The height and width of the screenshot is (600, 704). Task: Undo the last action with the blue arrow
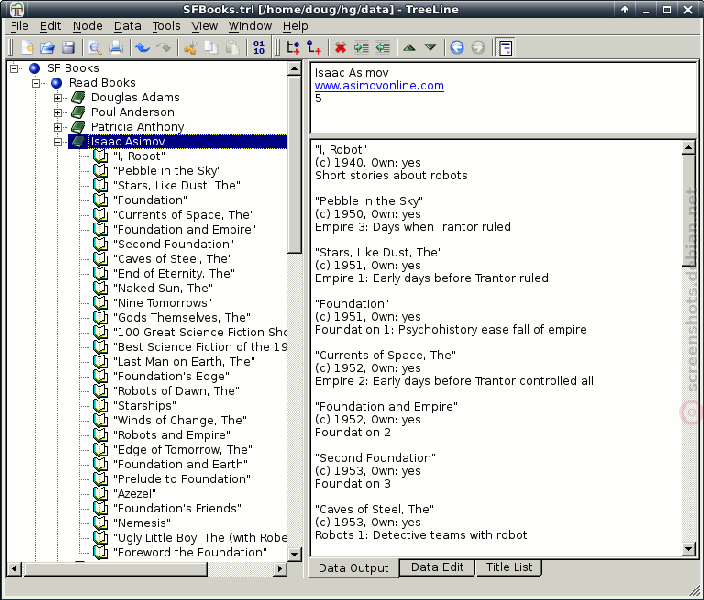143,48
